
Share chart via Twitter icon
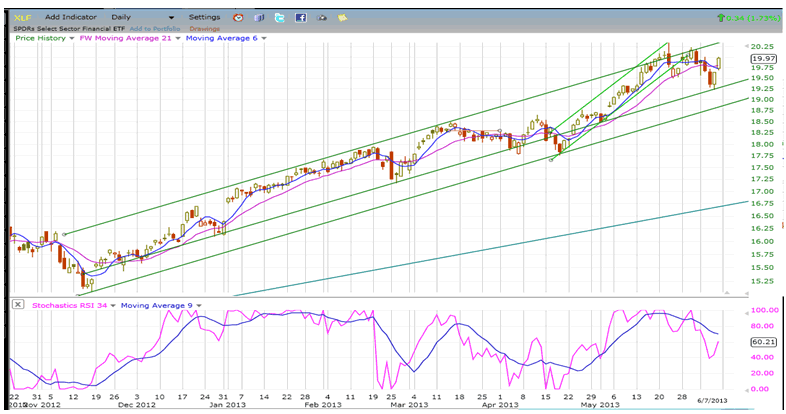click(x=278, y=18)
